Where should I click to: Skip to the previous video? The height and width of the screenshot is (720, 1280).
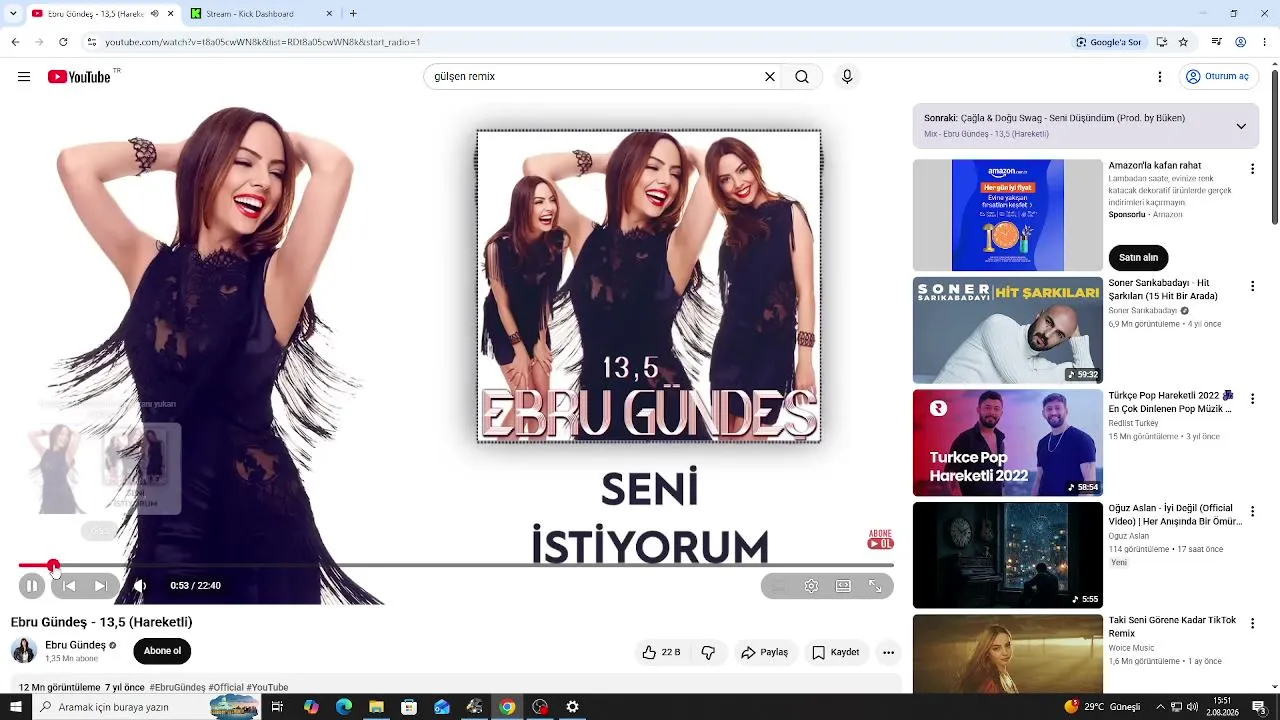coord(69,586)
